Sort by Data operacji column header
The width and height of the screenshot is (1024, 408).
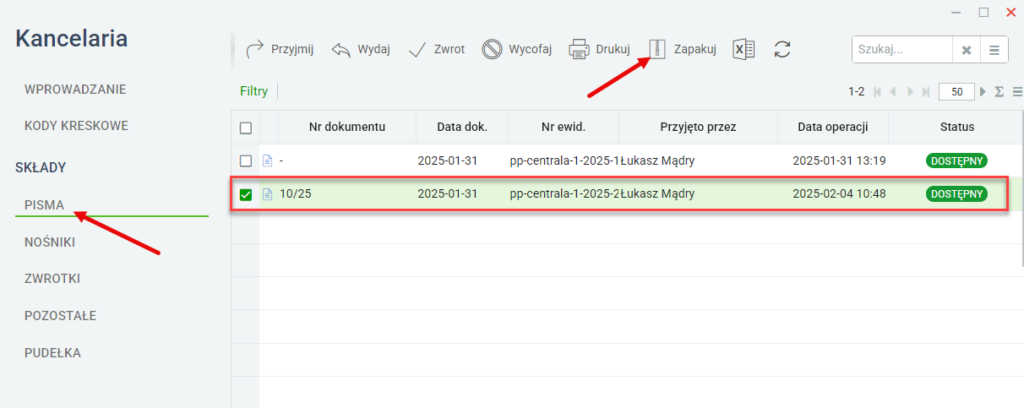[833, 127]
